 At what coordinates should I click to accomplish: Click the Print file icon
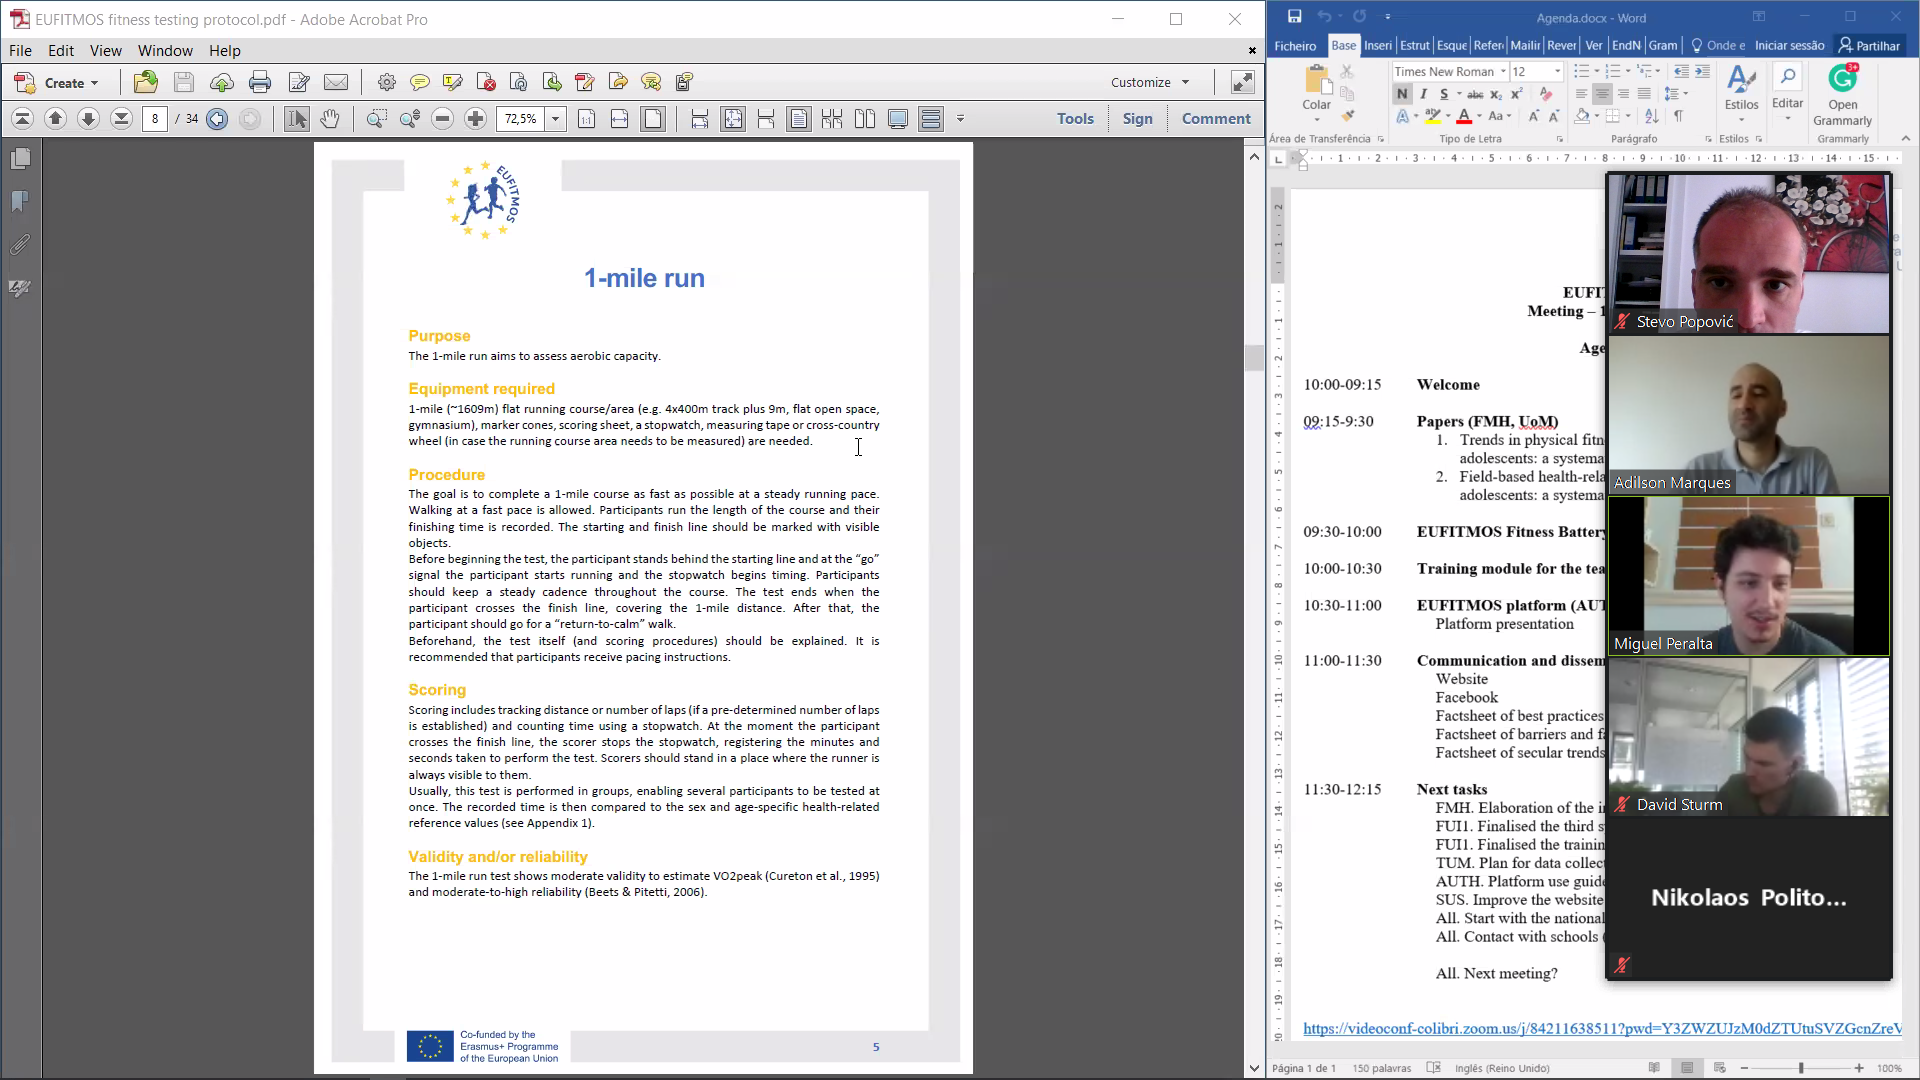point(260,82)
